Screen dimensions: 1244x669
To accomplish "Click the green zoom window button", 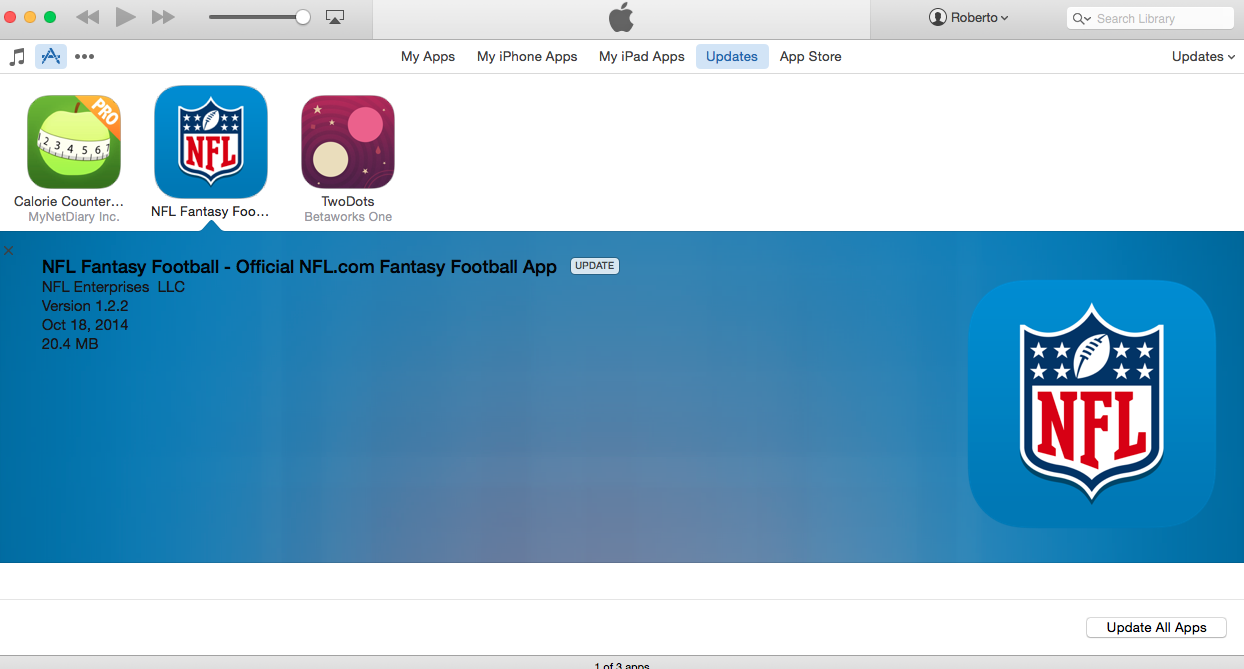I will tap(50, 17).
